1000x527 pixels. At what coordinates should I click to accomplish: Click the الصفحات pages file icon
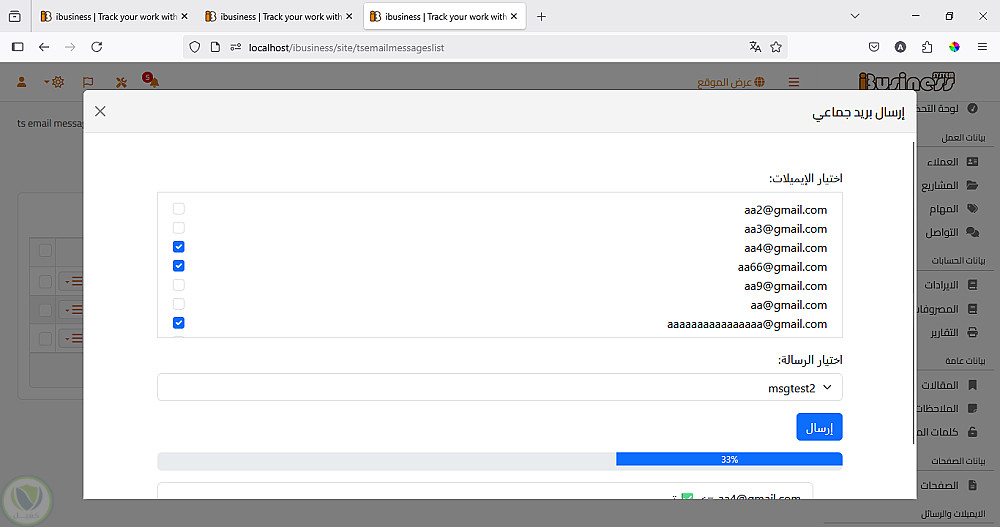(973, 486)
